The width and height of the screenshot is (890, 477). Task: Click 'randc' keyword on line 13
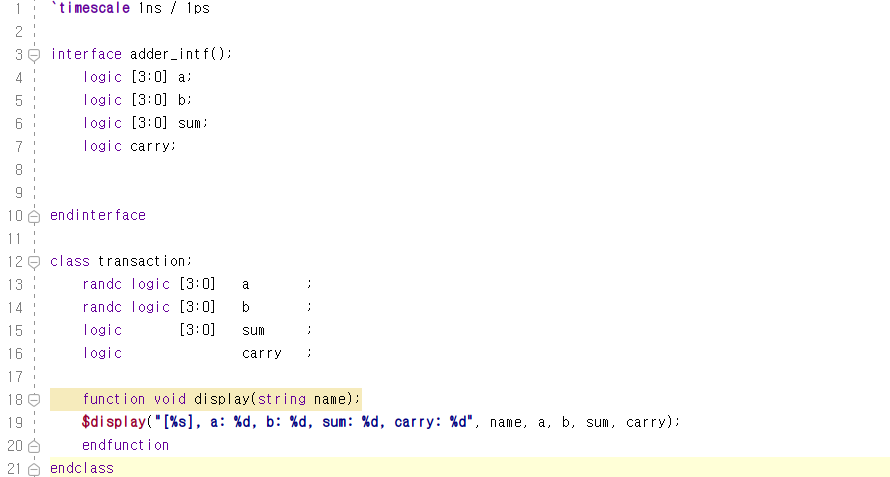pyautogui.click(x=102, y=284)
